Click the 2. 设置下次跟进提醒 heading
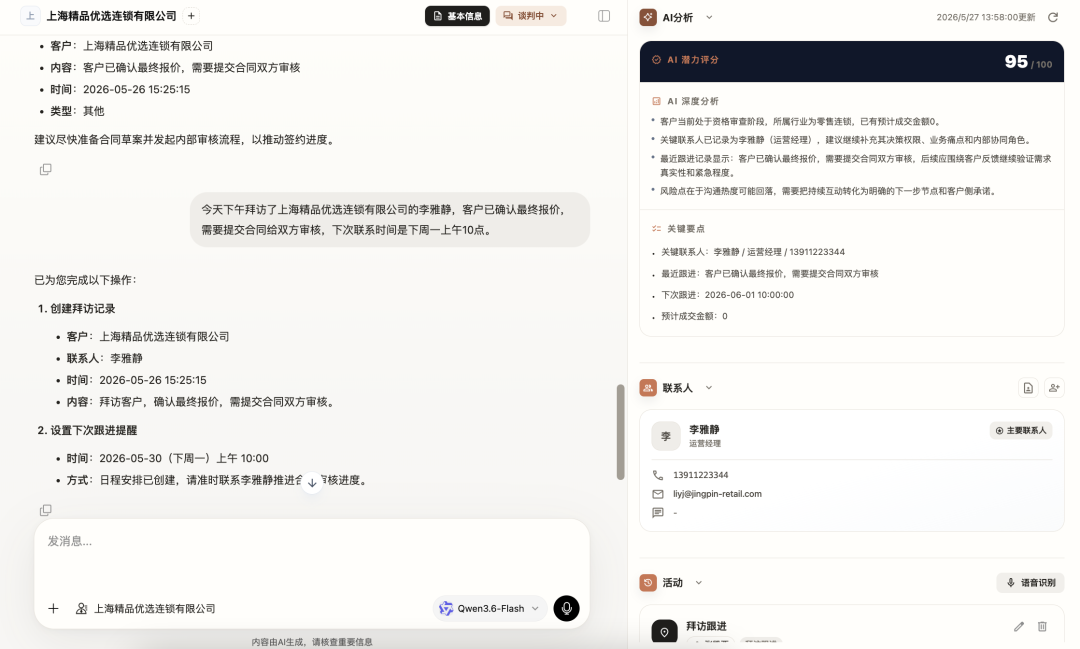 click(x=87, y=430)
